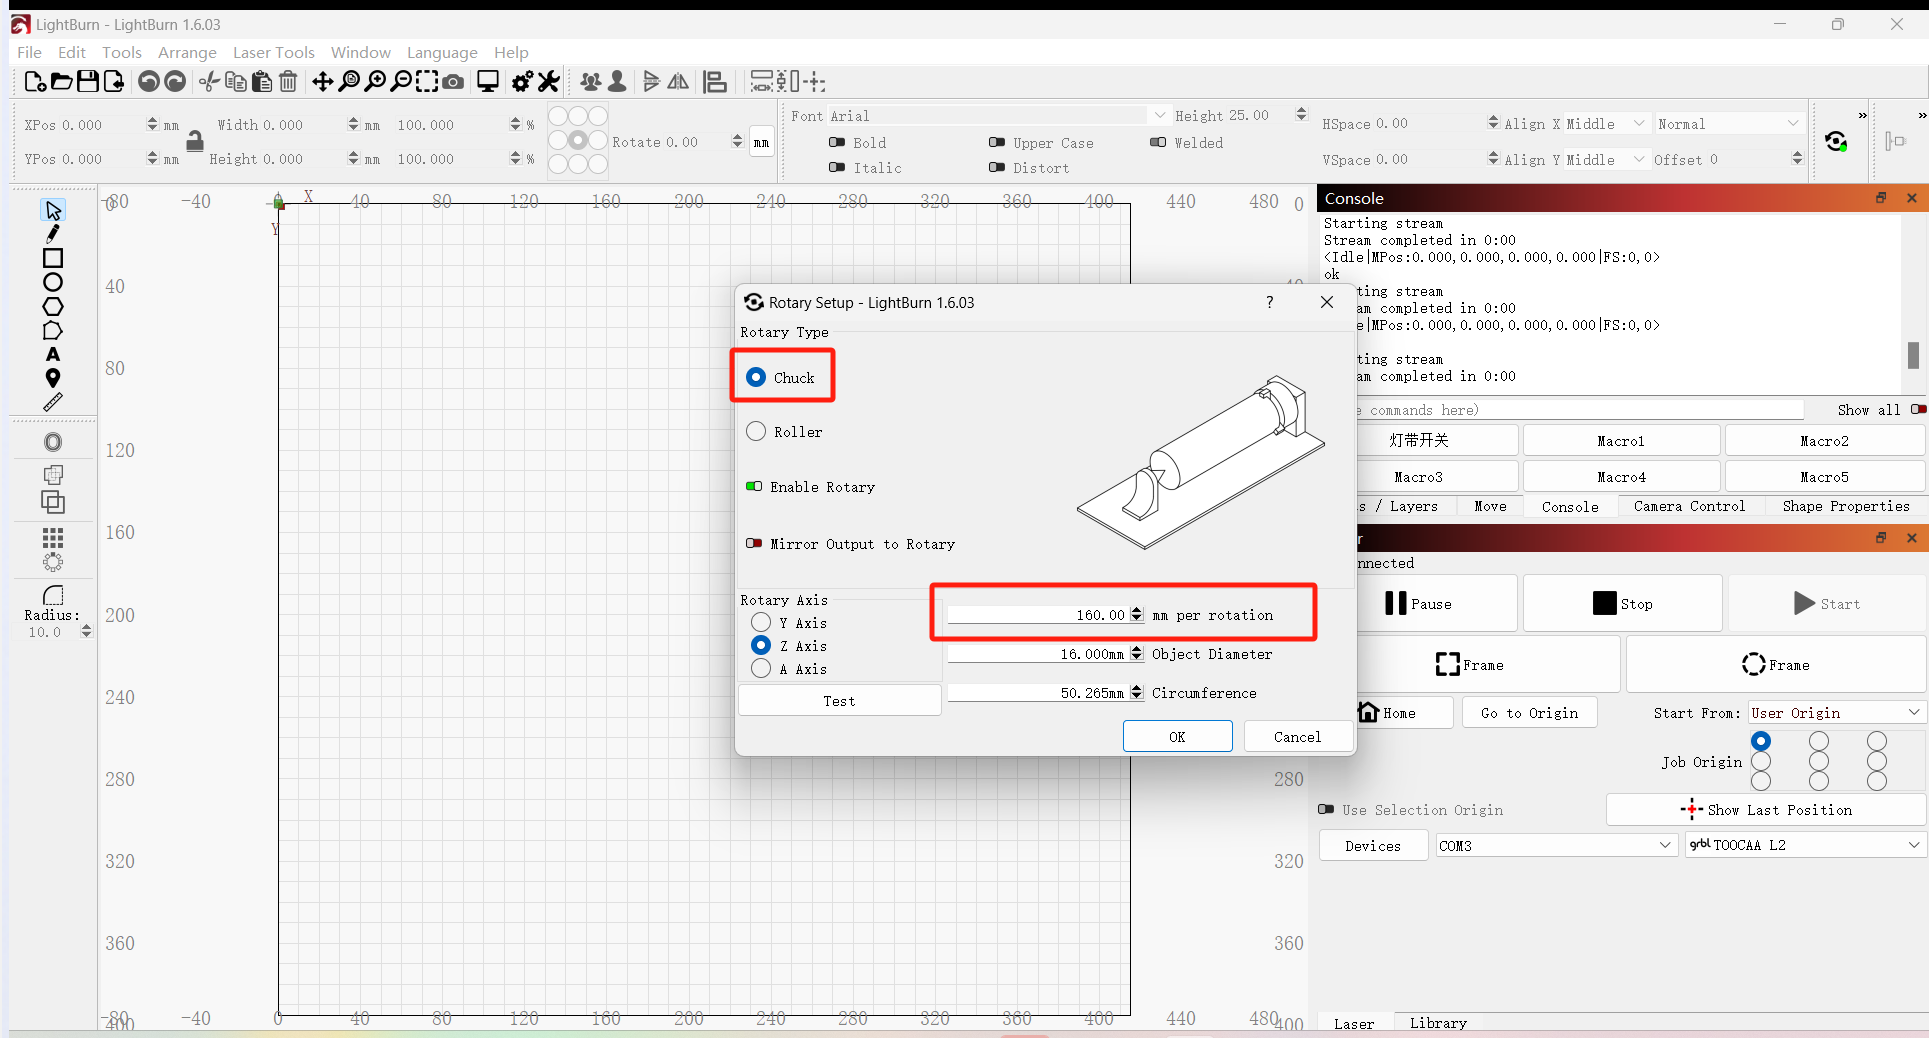Open the Font dropdown showing Arial

coord(997,116)
